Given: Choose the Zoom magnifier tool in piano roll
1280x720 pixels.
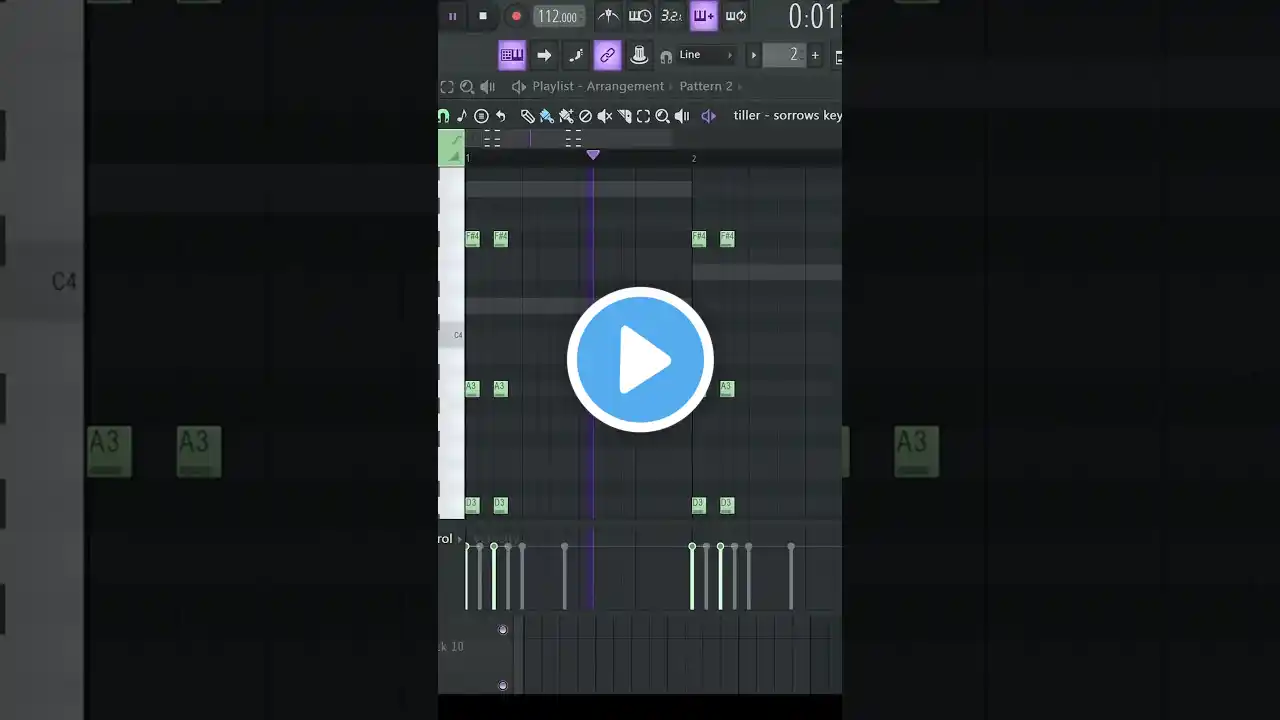Looking at the screenshot, I should pos(662,116).
